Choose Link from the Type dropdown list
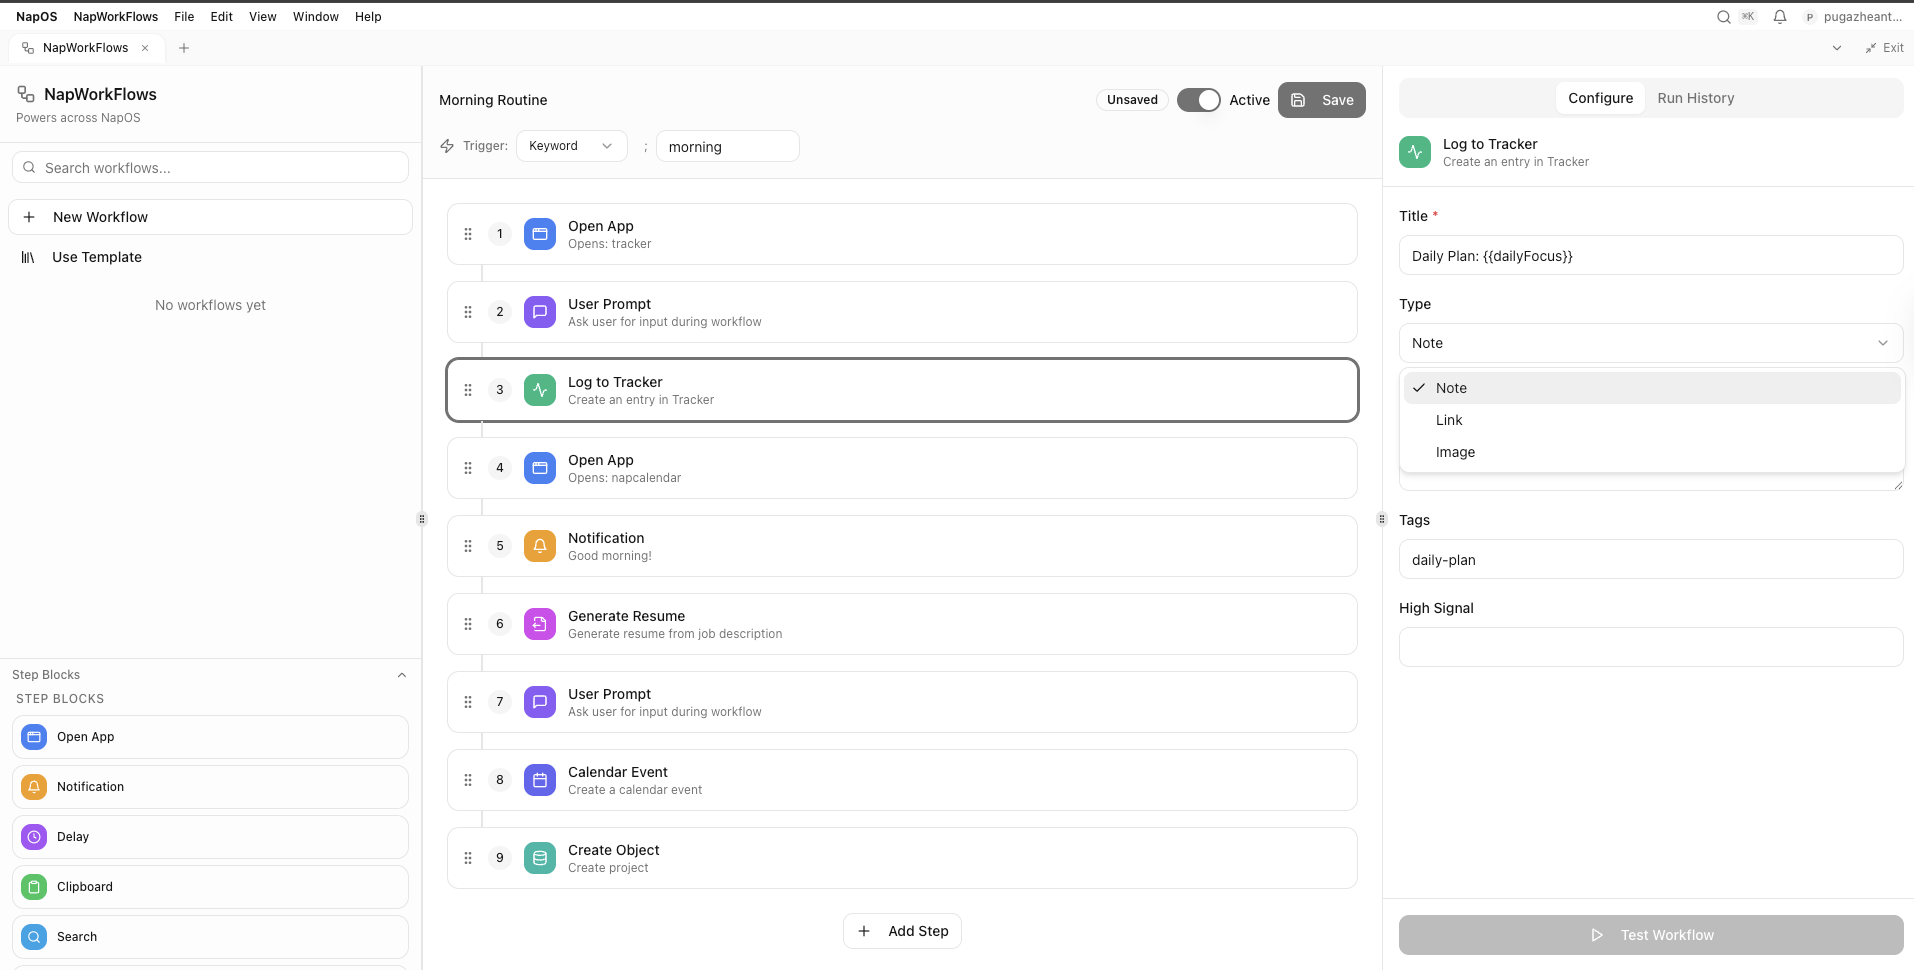 click(1449, 420)
